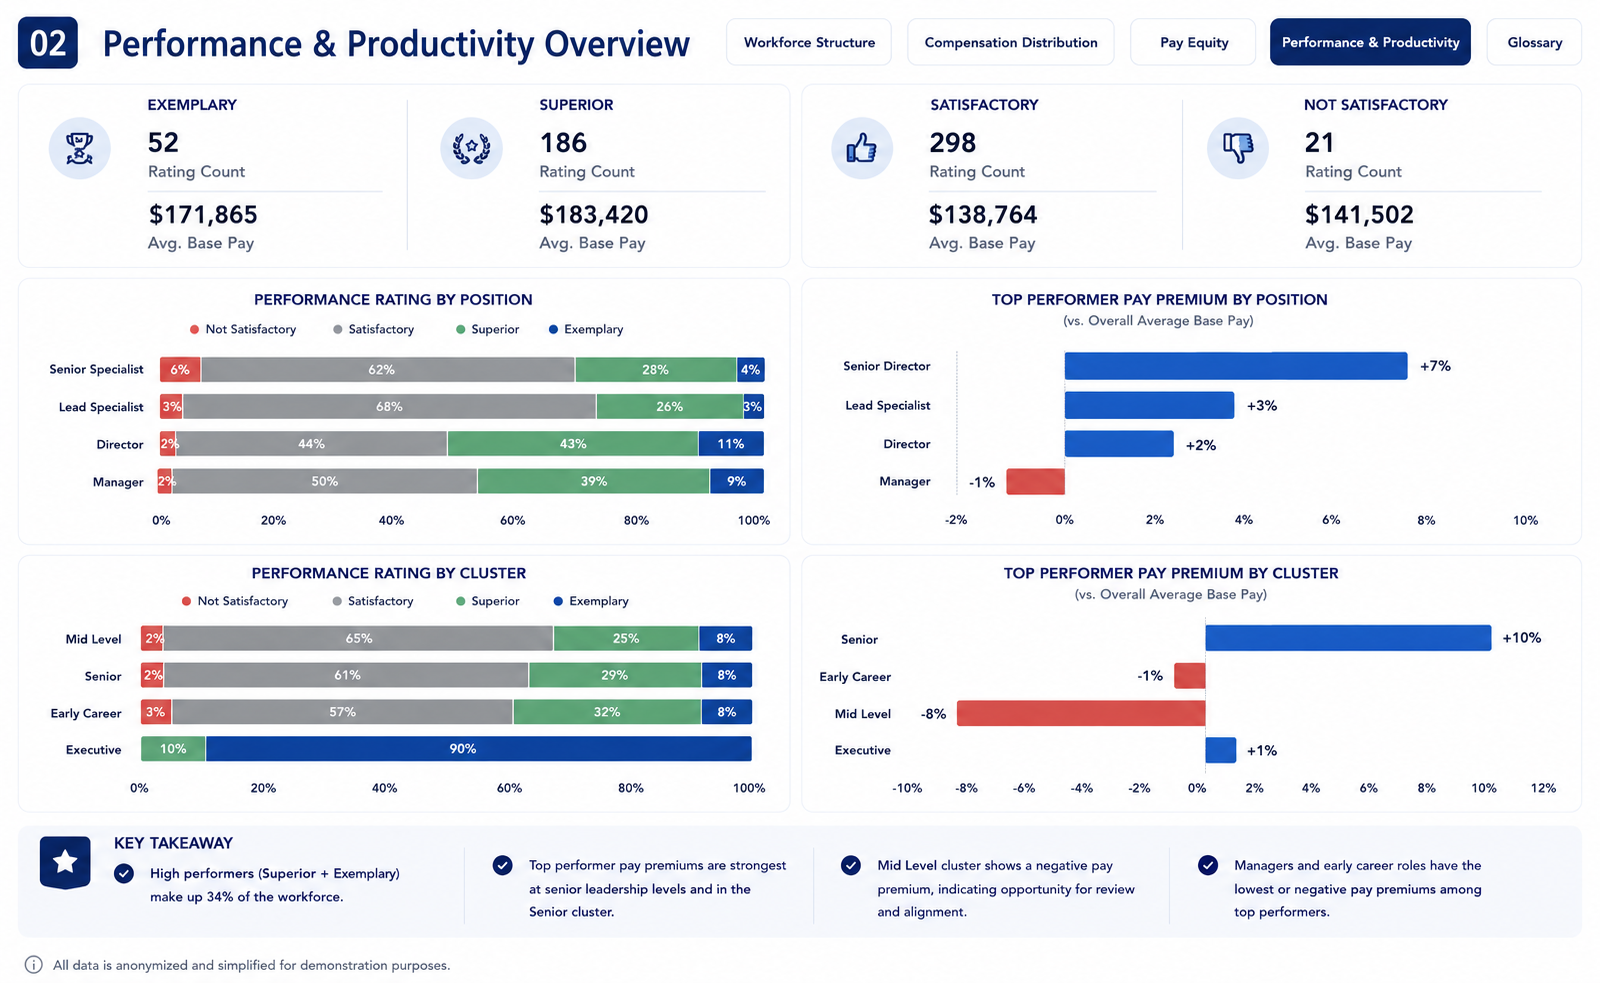
Task: Click the Superior laurel stars icon
Action: [471, 149]
